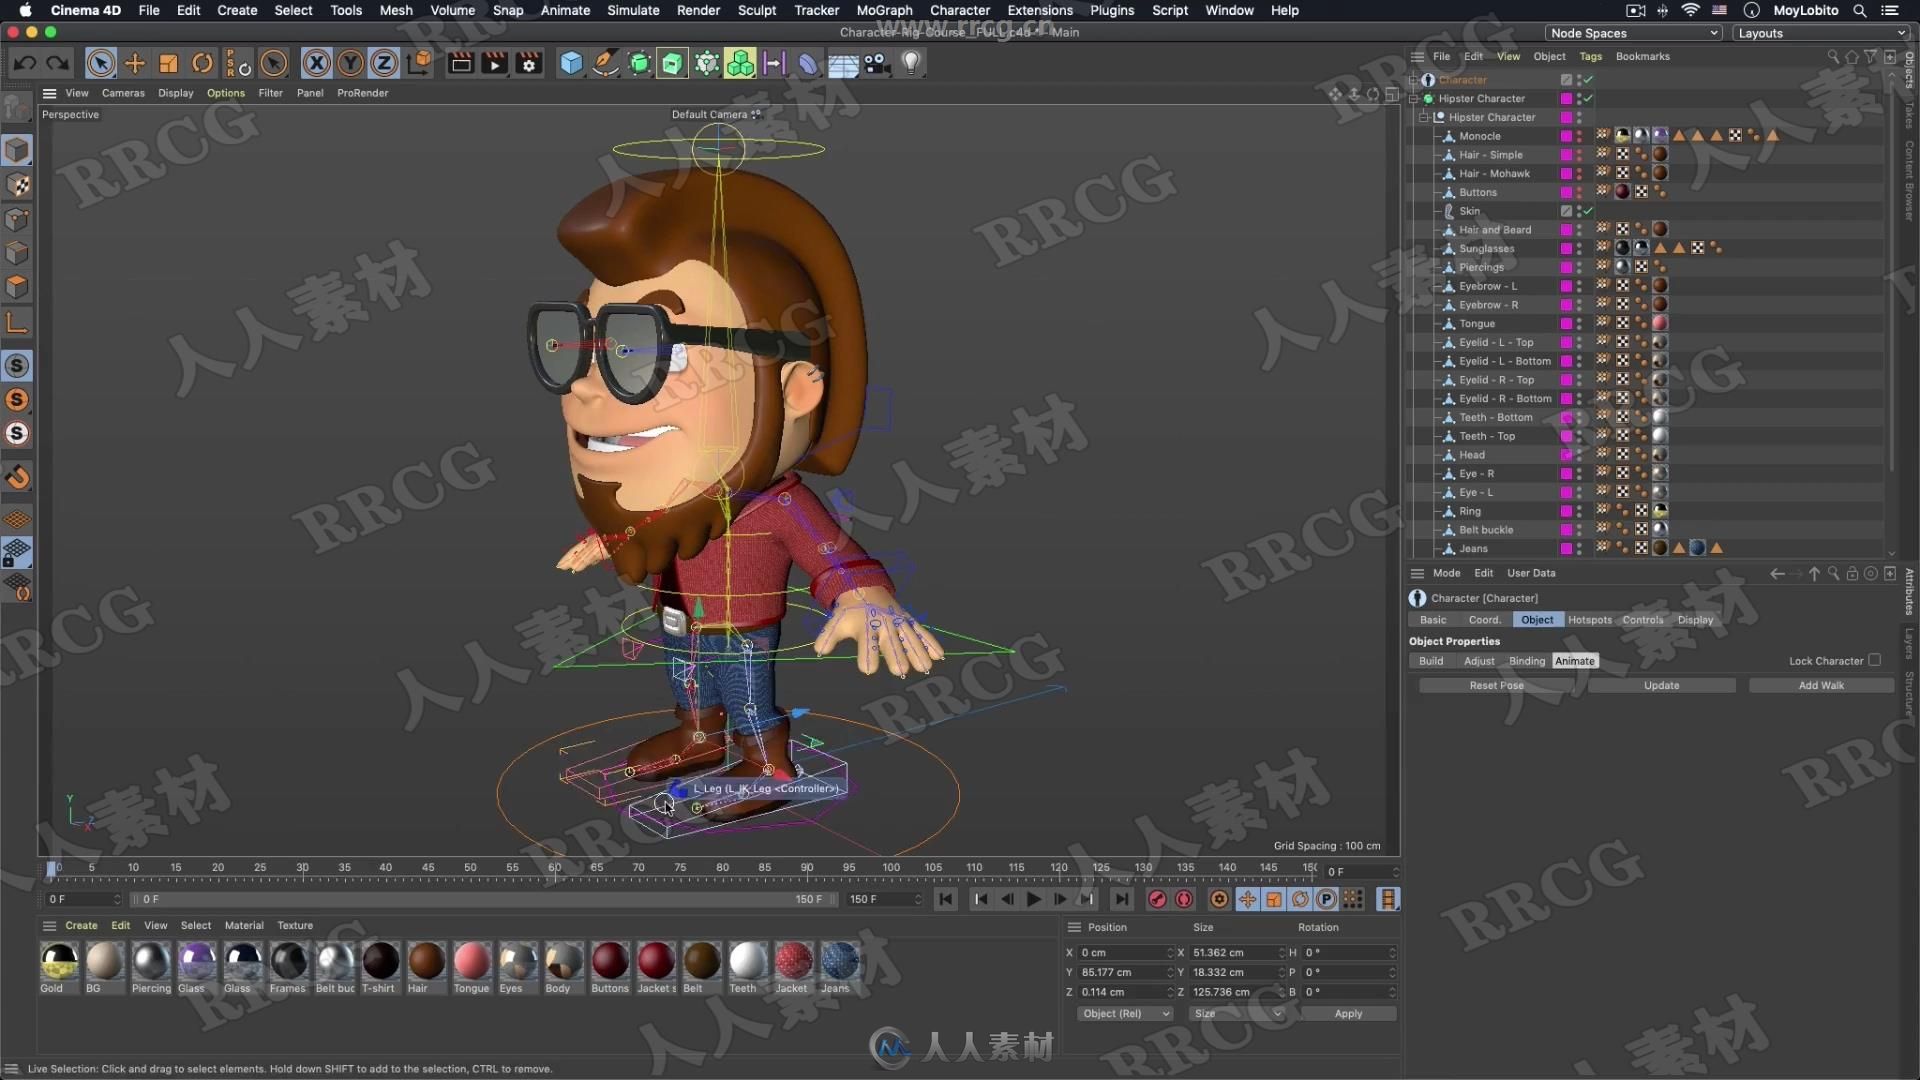Toggle green check on Character object
The width and height of the screenshot is (1920, 1080).
(1588, 80)
